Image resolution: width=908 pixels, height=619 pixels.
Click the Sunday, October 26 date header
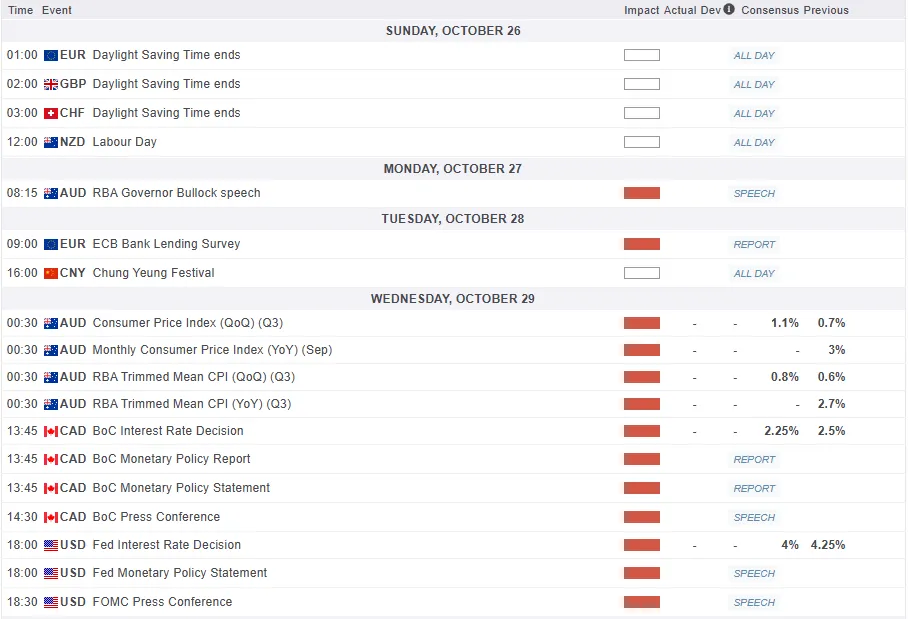[453, 31]
